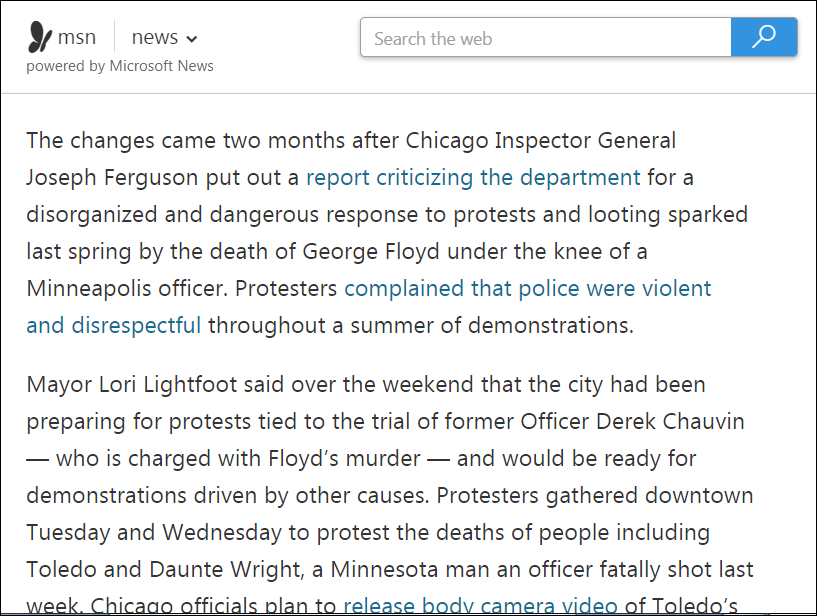Open the news section menu

[155, 38]
